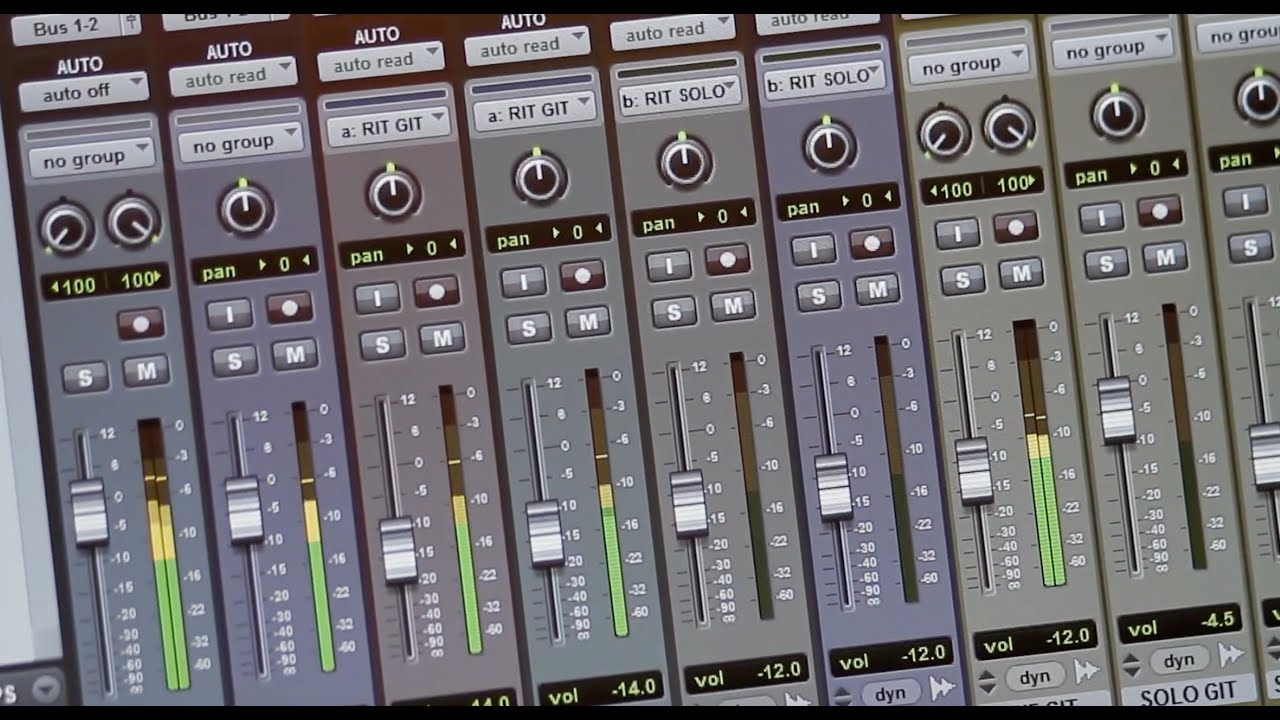
Task: Click the double-arrow icon beside dyn on SOLO GIT
Action: tap(1230, 655)
